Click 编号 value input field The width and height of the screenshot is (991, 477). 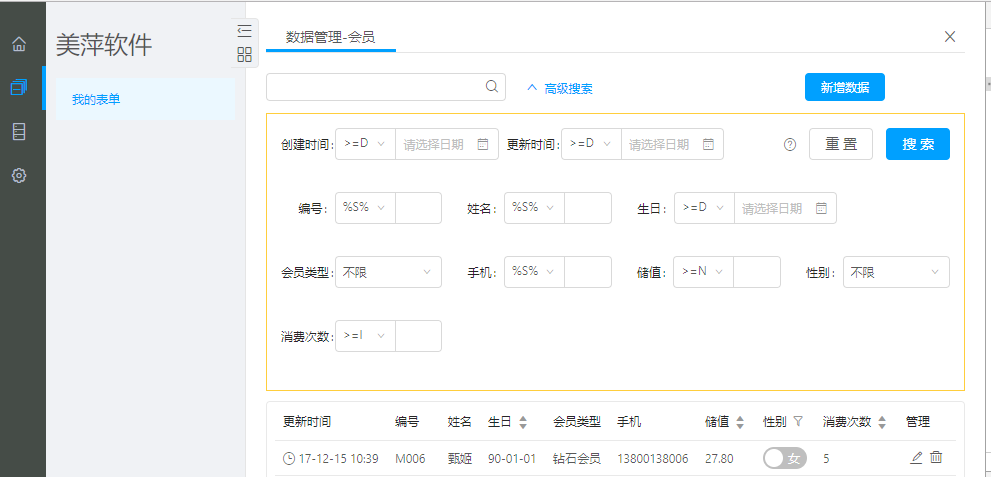418,208
